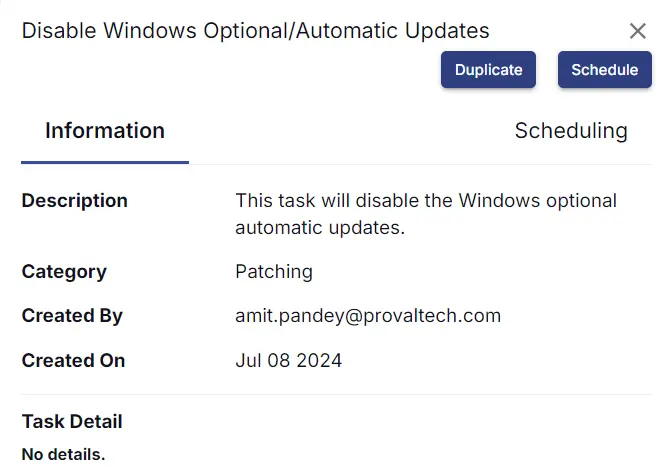Click the Description field label
Screen dimensions: 665x473
tap(75, 201)
